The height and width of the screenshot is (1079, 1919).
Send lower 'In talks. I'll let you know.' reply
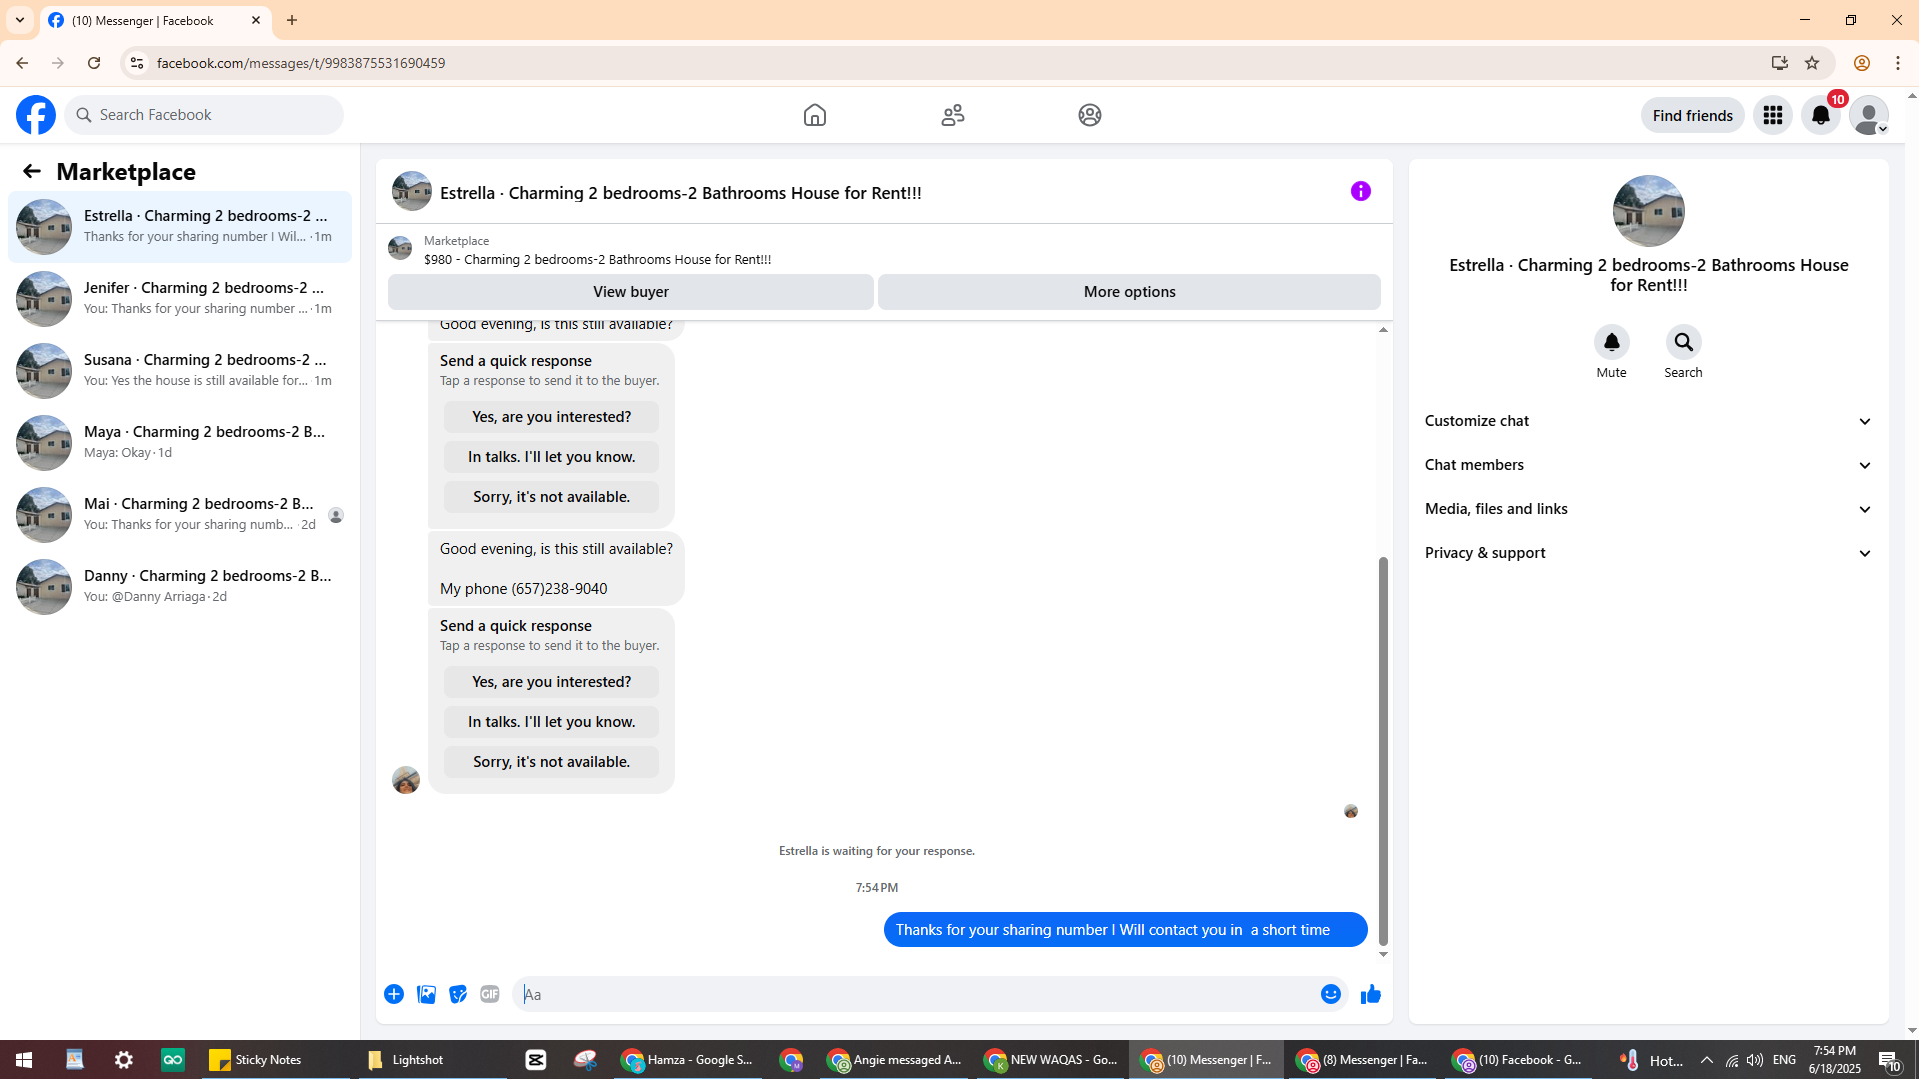tap(552, 722)
